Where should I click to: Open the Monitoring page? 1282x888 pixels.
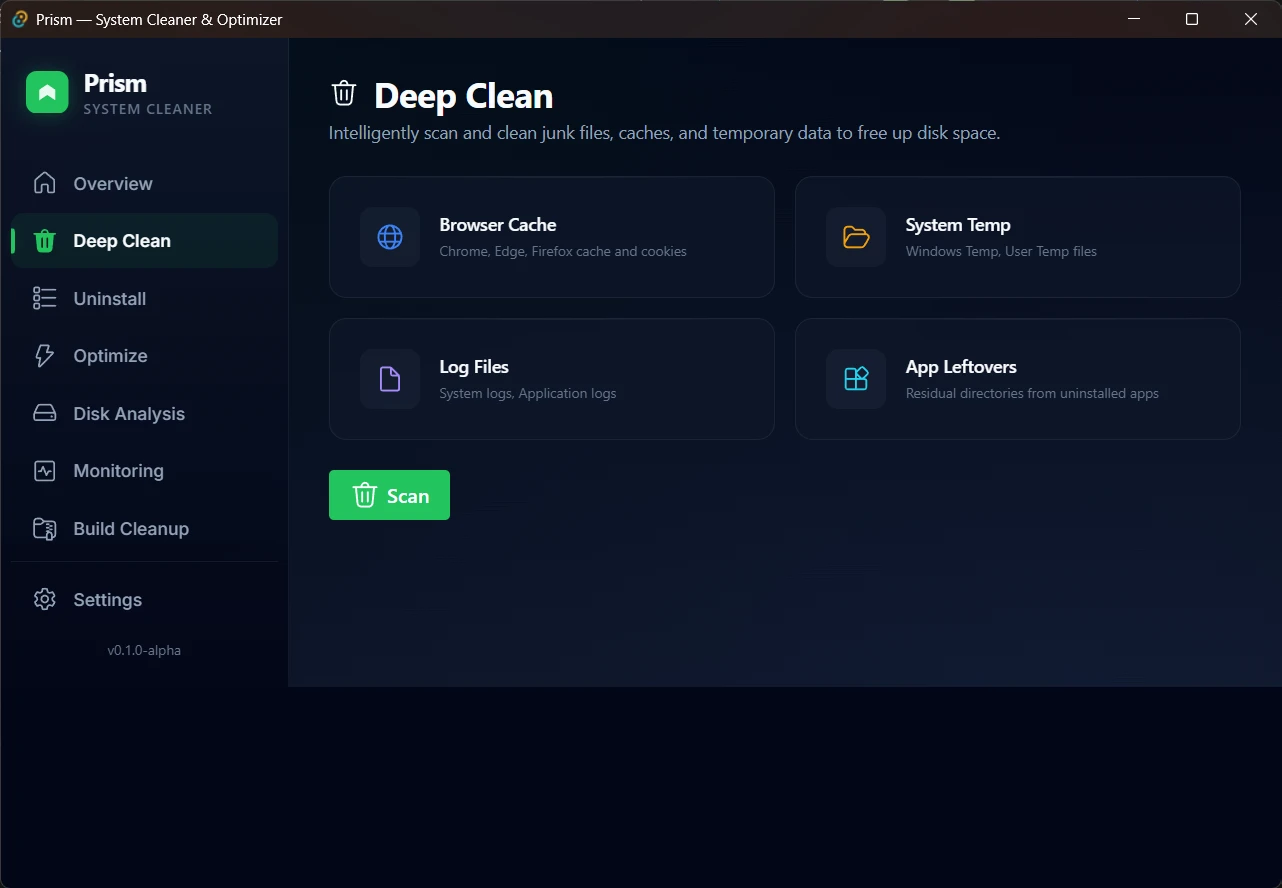click(144, 471)
